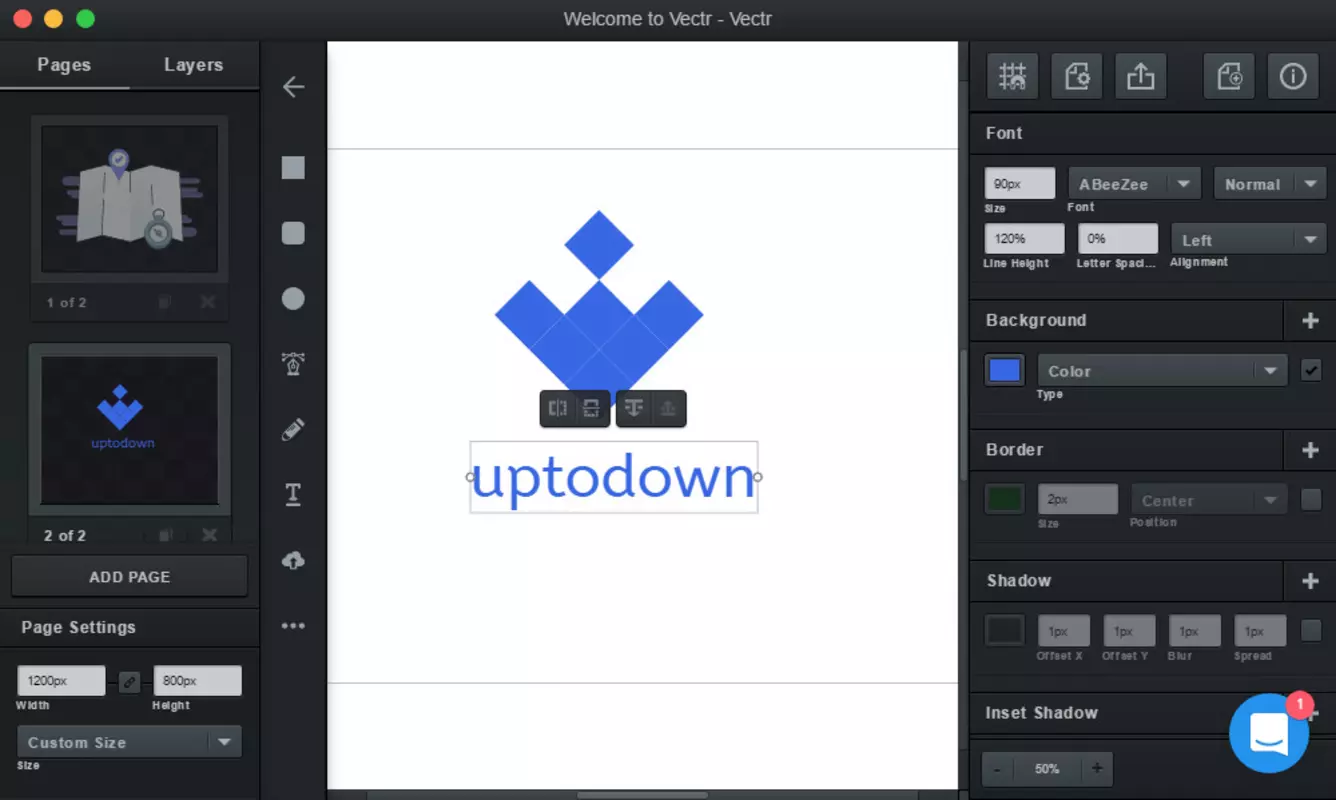Click the Shadow color swatch

coord(1004,630)
